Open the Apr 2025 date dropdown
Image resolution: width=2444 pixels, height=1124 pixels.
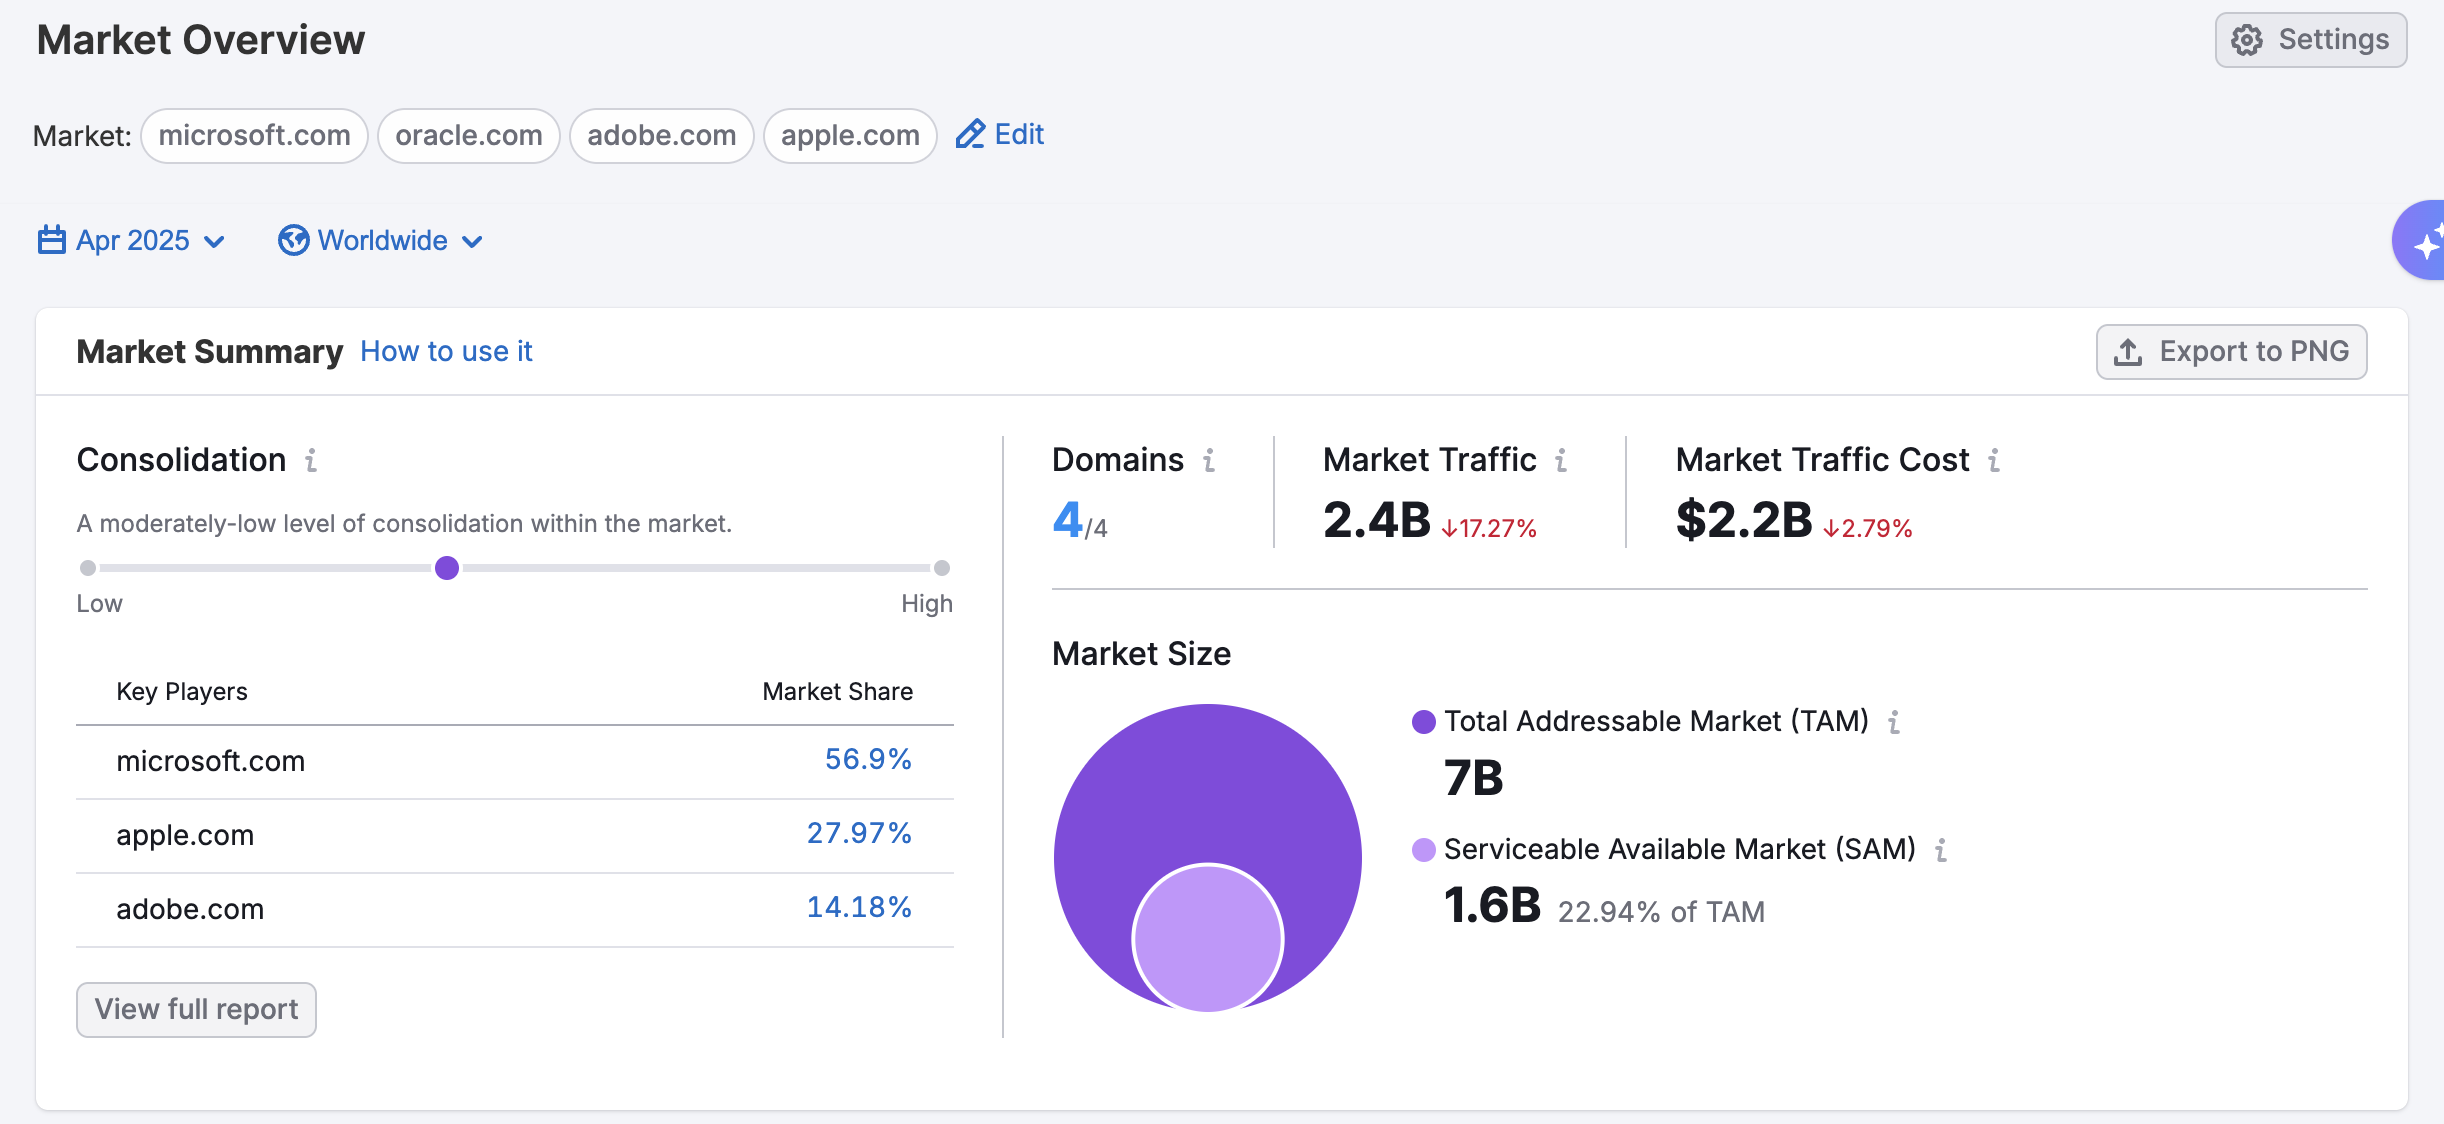point(132,241)
